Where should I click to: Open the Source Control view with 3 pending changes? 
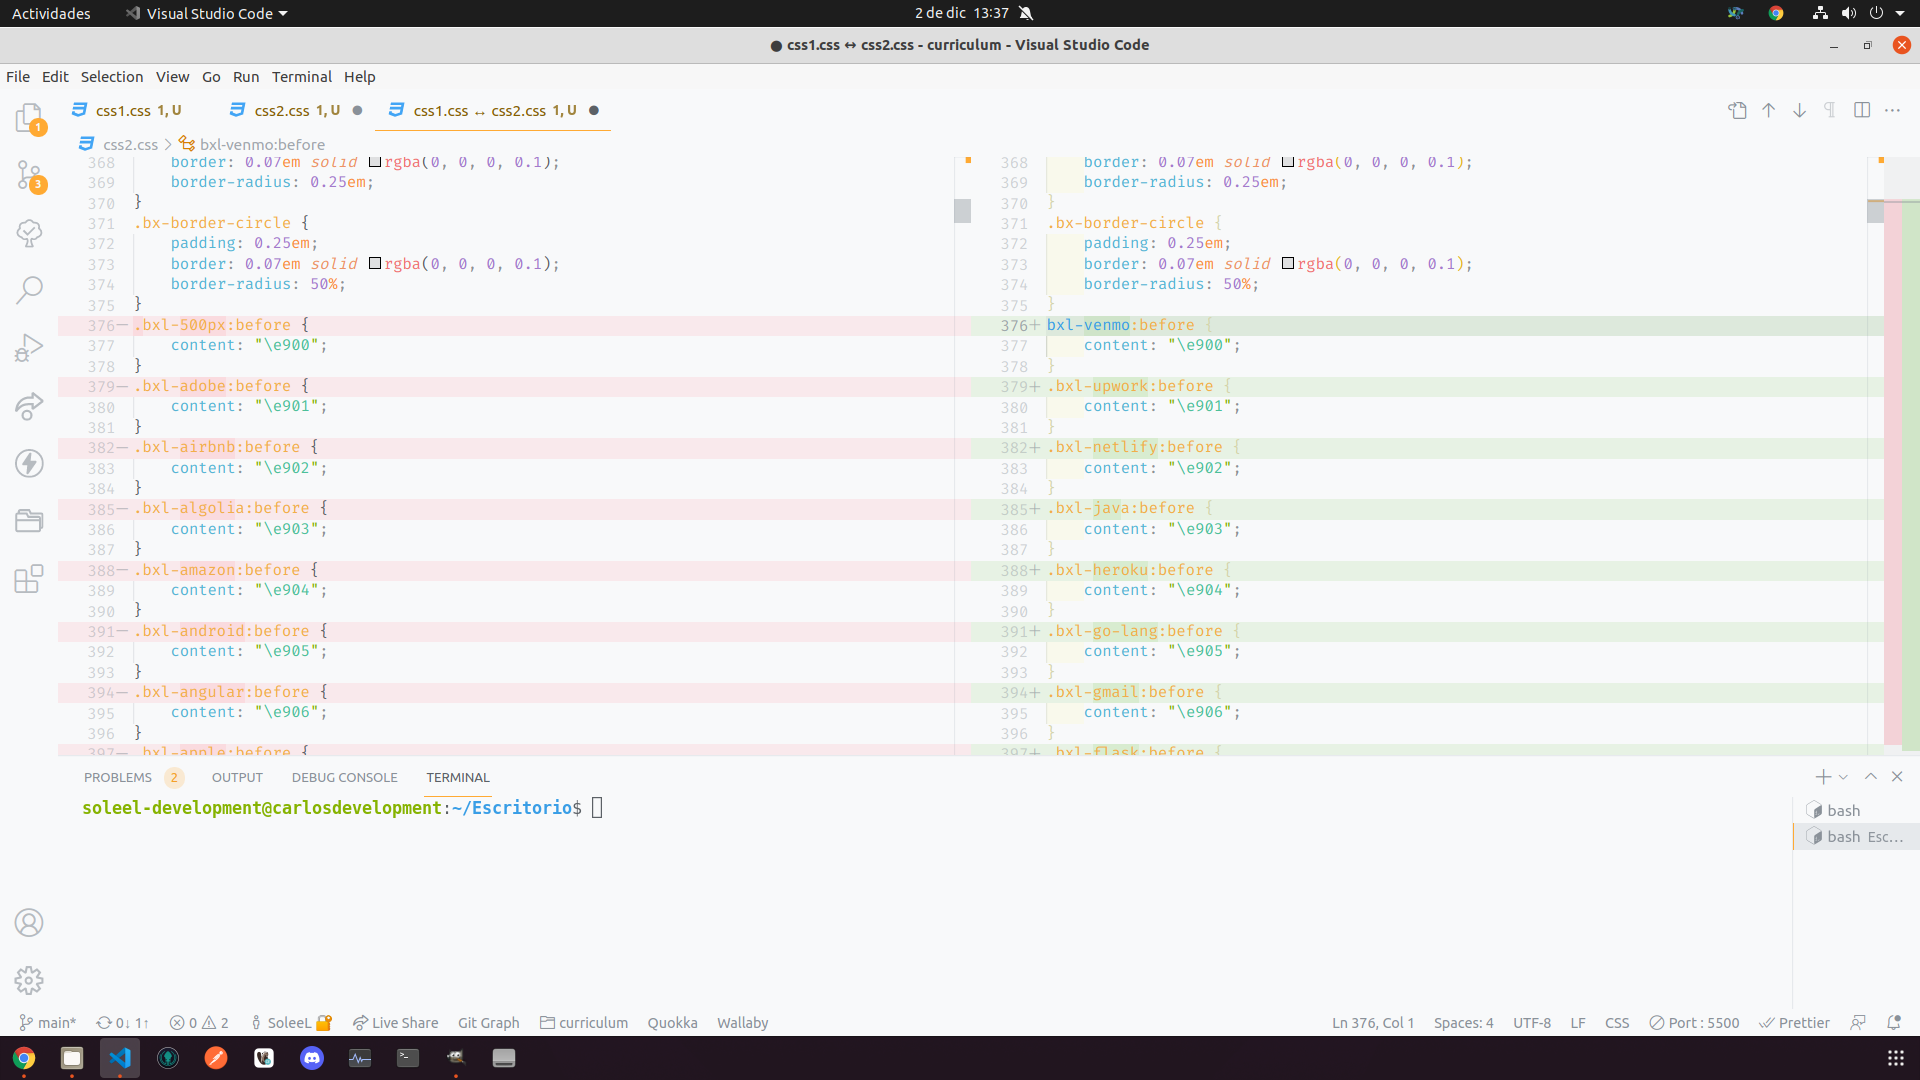tap(29, 175)
